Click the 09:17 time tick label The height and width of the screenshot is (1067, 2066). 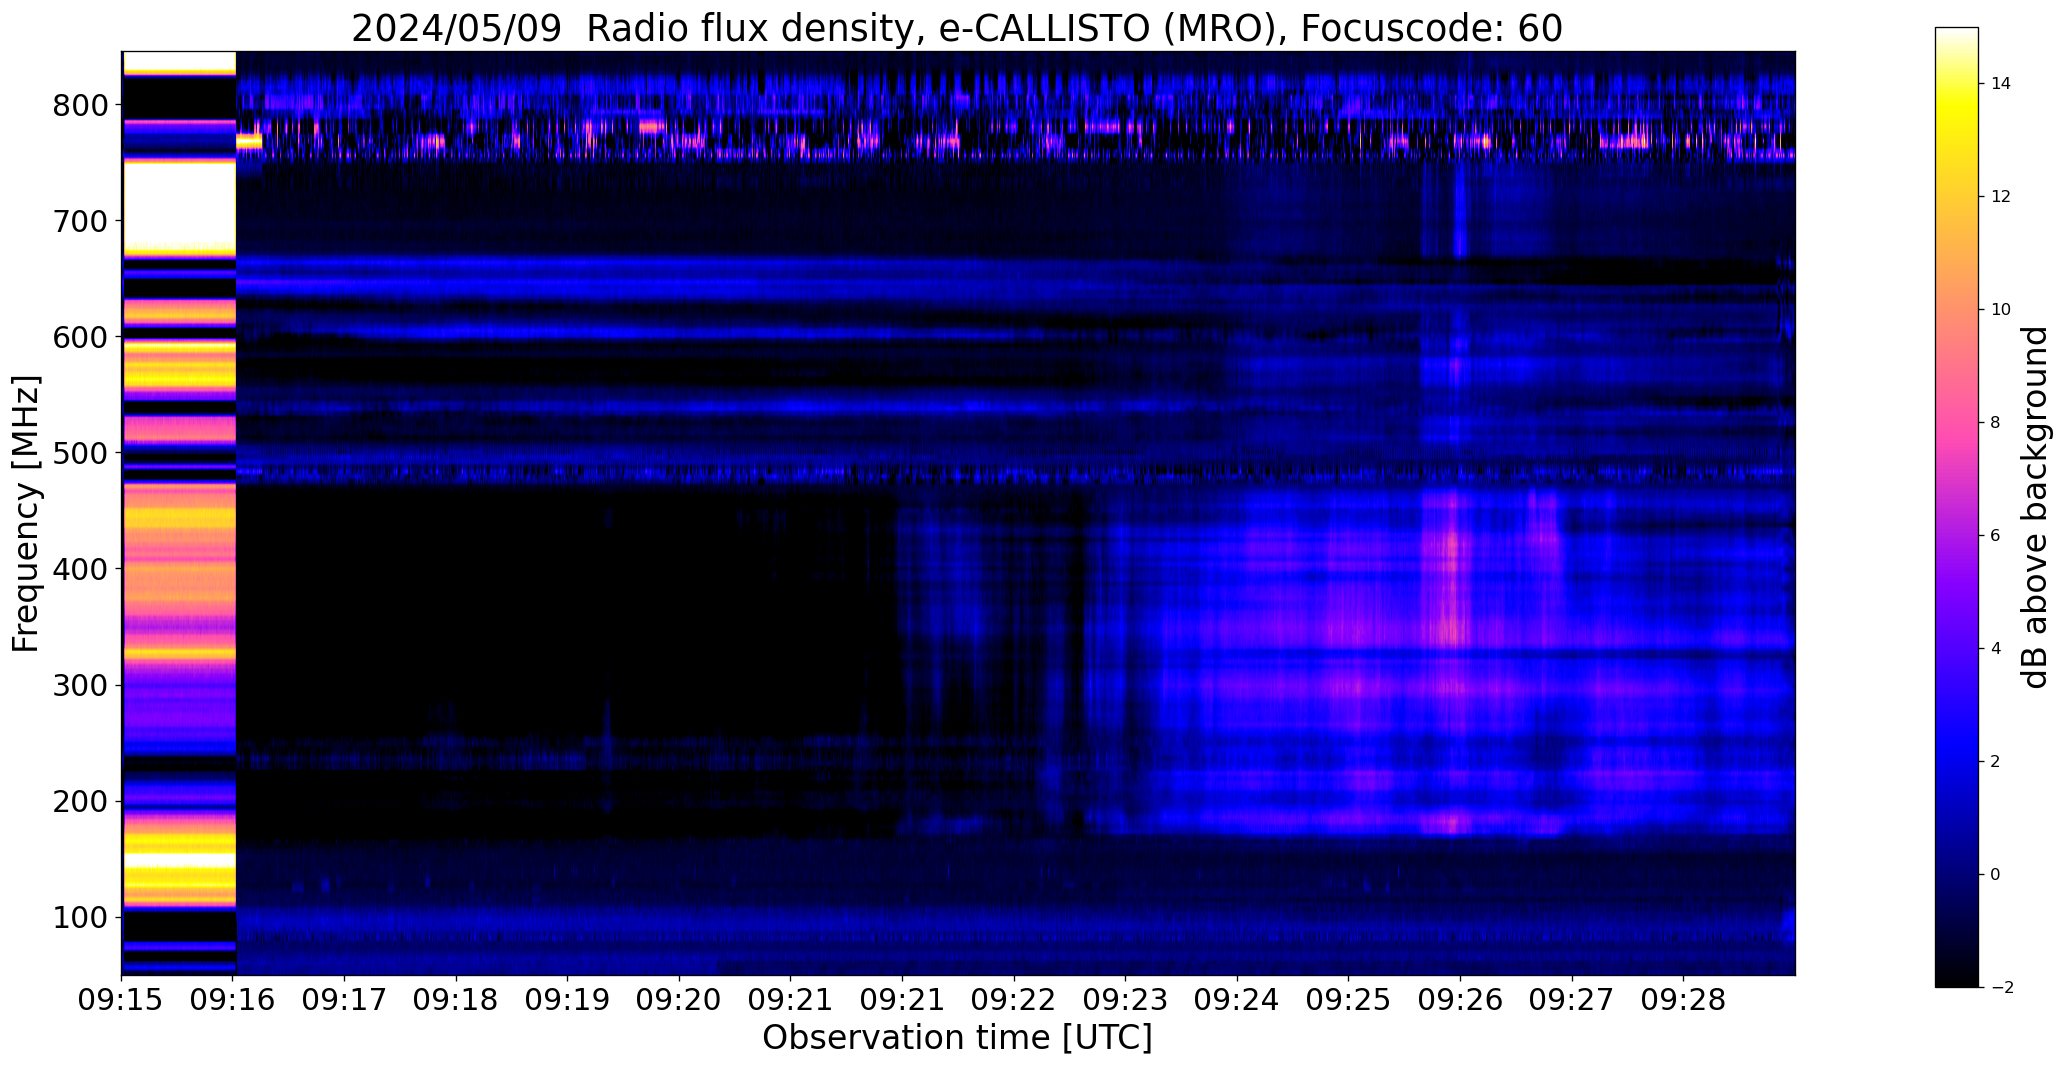tap(345, 1001)
